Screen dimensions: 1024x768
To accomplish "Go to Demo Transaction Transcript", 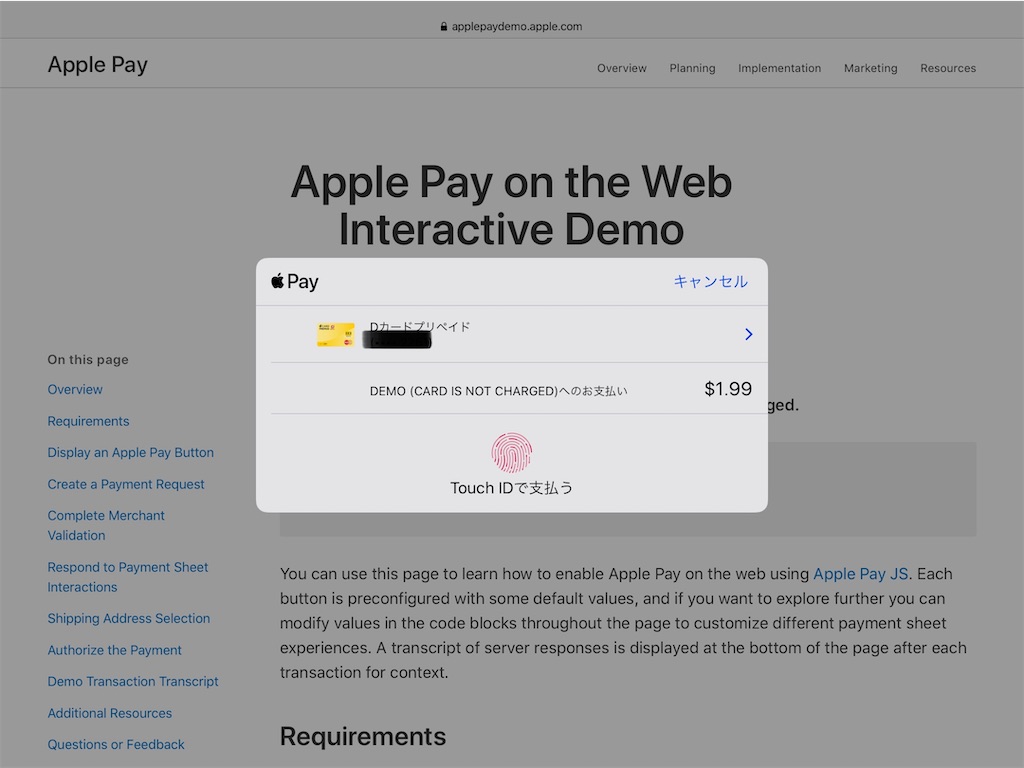I will pyautogui.click(x=133, y=681).
